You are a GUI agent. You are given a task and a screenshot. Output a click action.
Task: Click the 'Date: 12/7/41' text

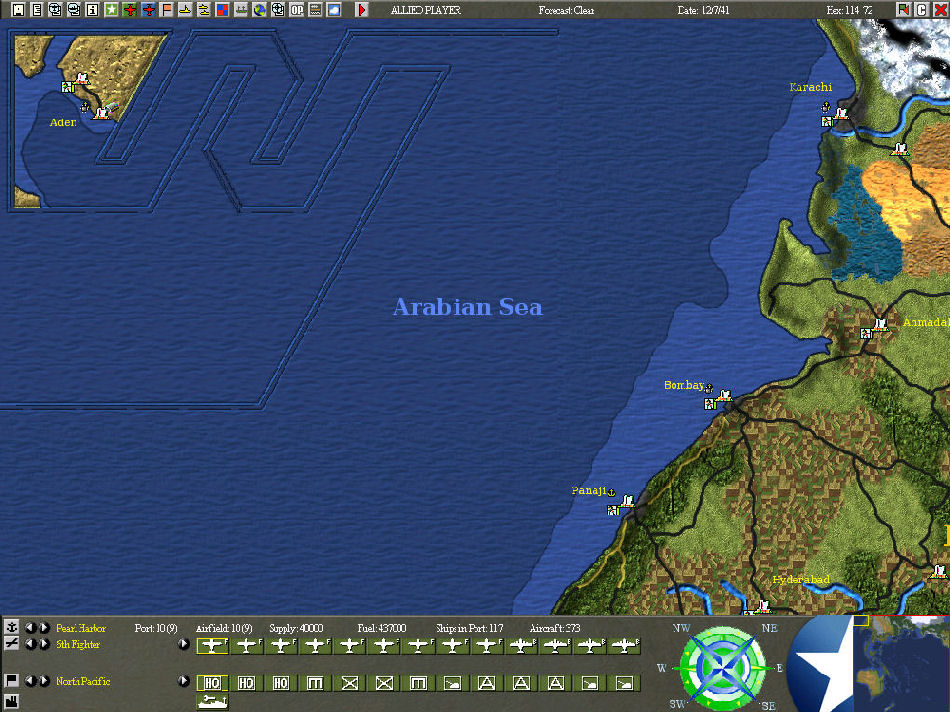tap(703, 10)
